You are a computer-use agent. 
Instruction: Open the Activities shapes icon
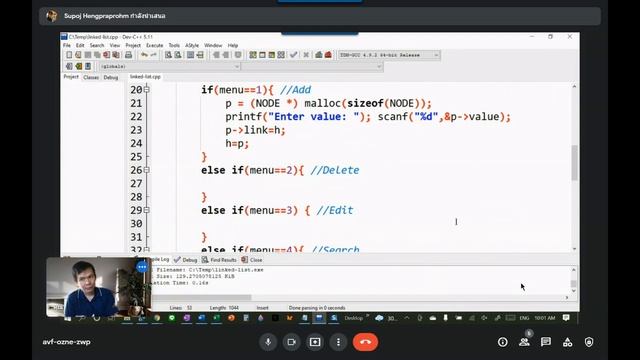tap(567, 342)
